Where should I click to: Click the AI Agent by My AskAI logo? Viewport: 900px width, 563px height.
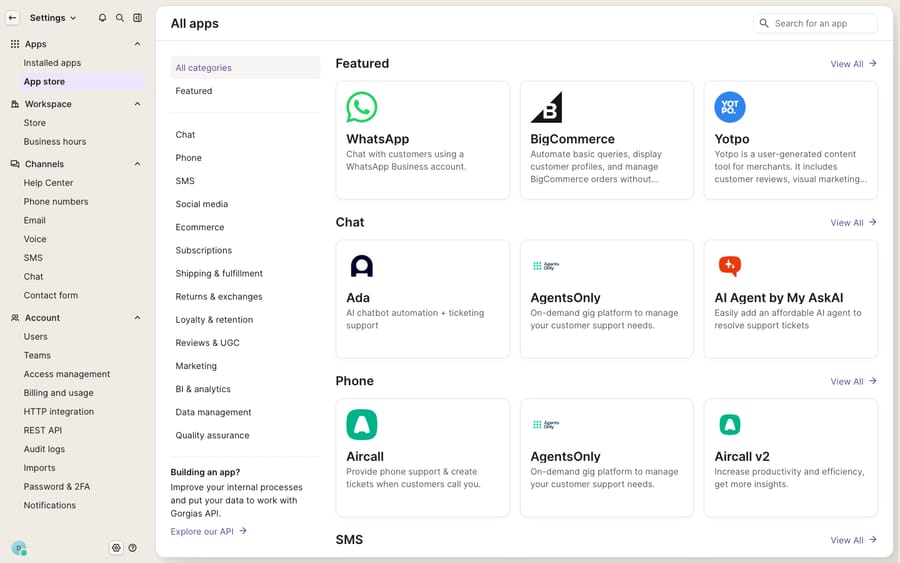730,266
